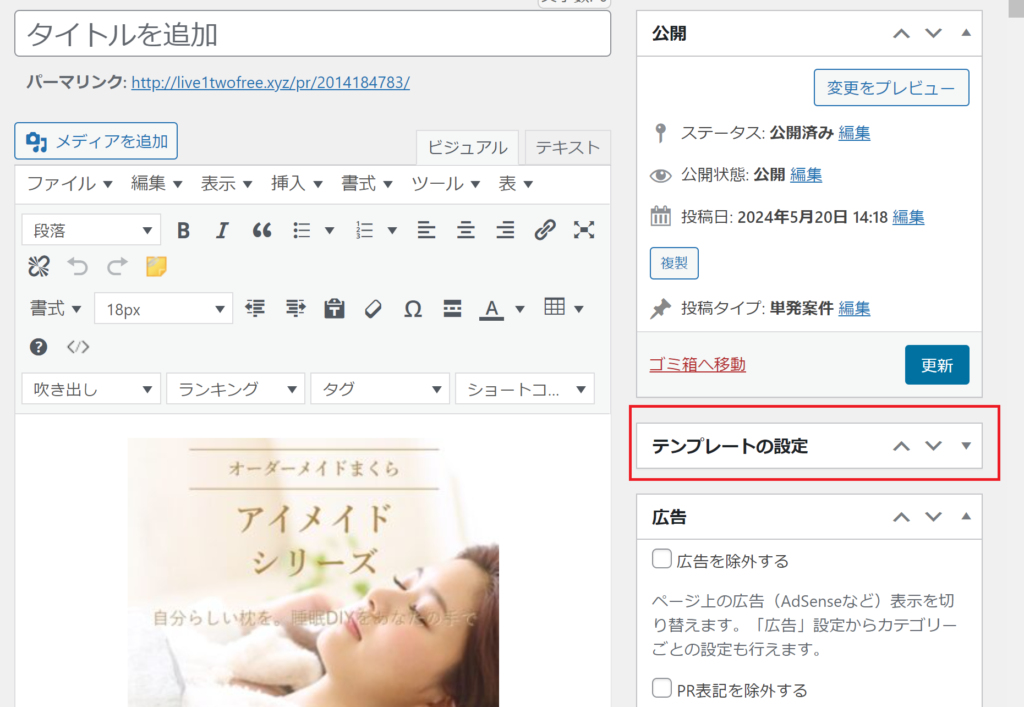Undo the last edit
Screen dimensions: 1024x707
78,266
